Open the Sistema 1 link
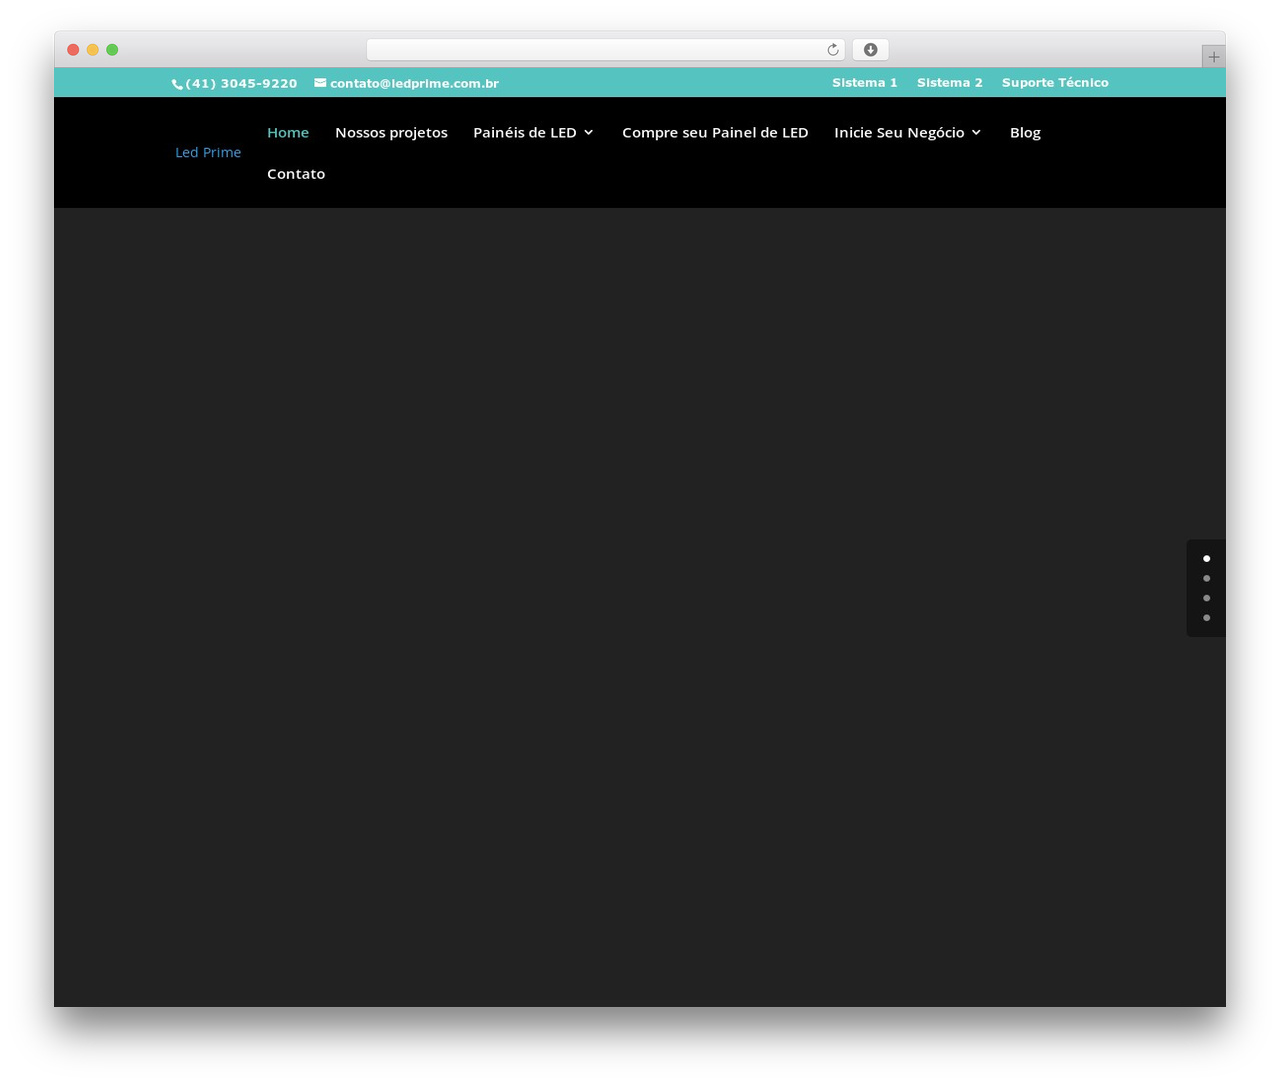This screenshot has height=1084, width=1280. point(865,83)
